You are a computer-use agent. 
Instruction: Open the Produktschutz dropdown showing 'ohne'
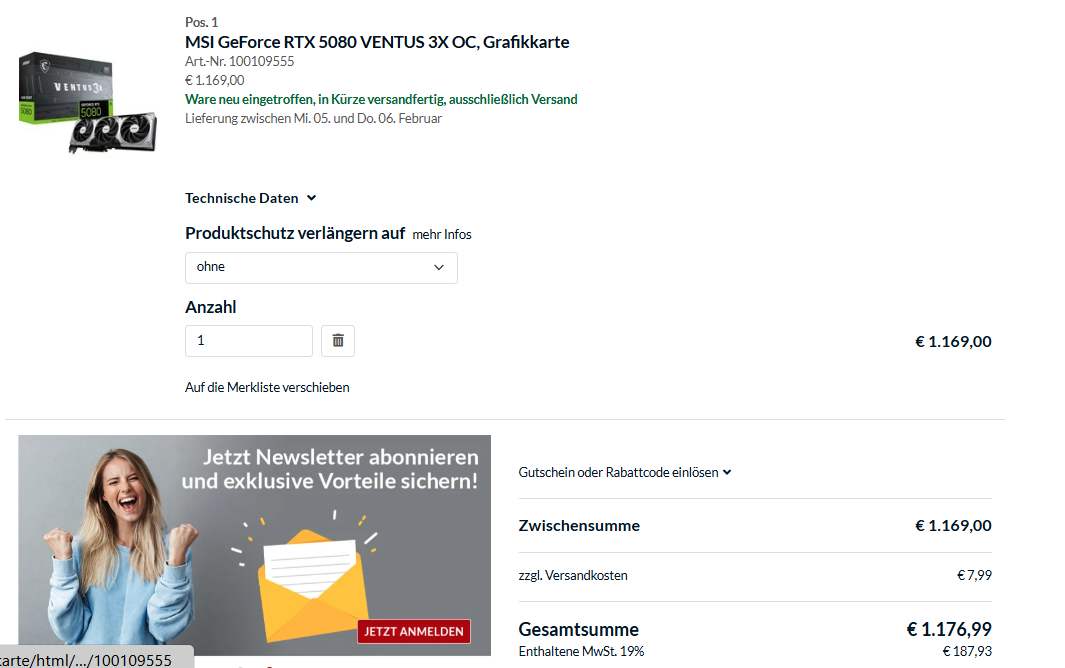320,267
